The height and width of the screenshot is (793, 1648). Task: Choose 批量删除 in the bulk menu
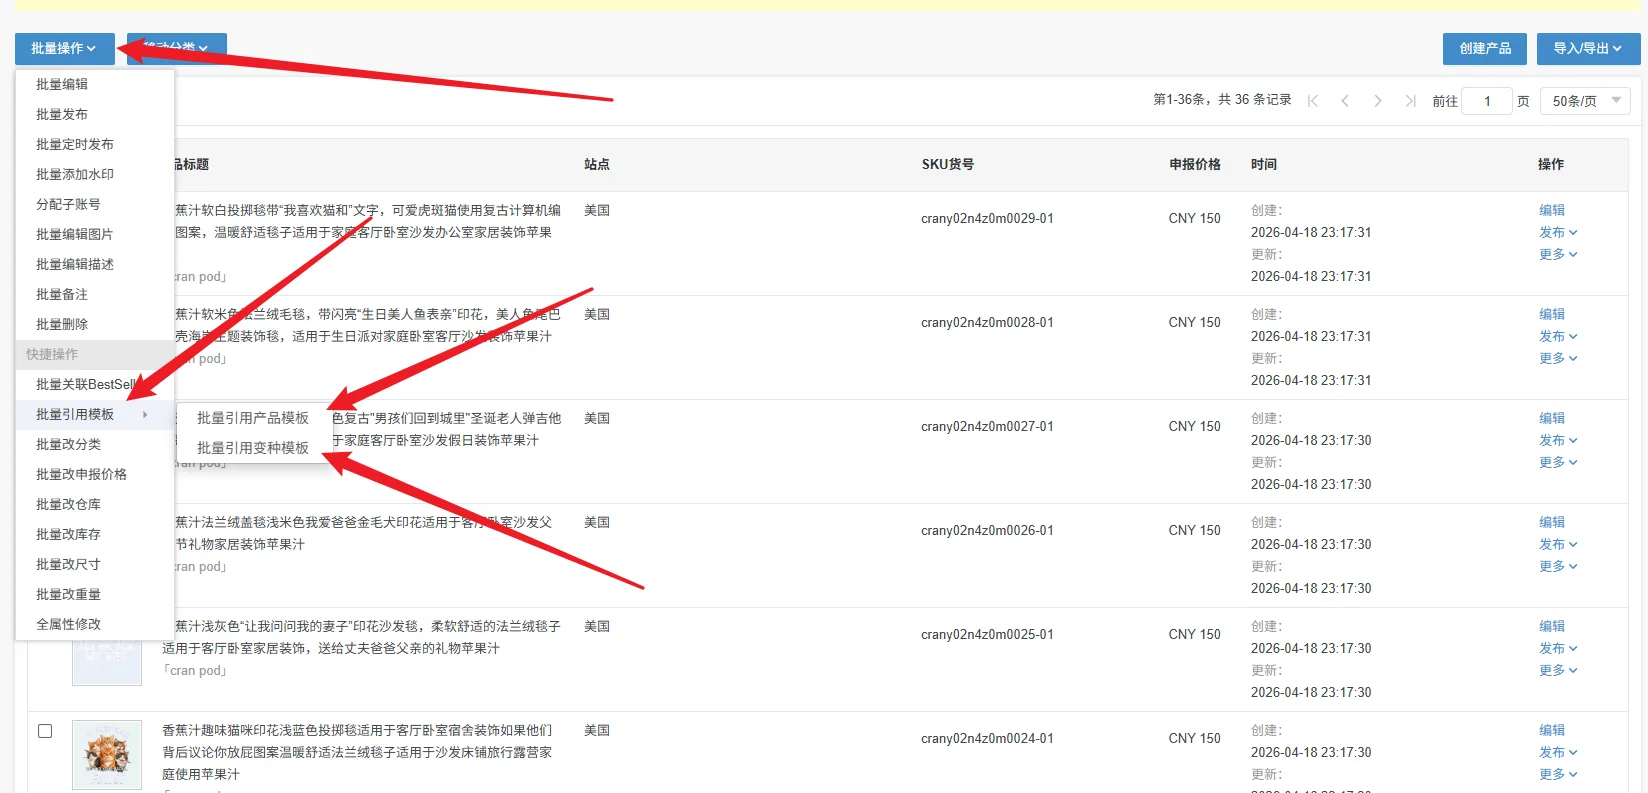pos(62,324)
